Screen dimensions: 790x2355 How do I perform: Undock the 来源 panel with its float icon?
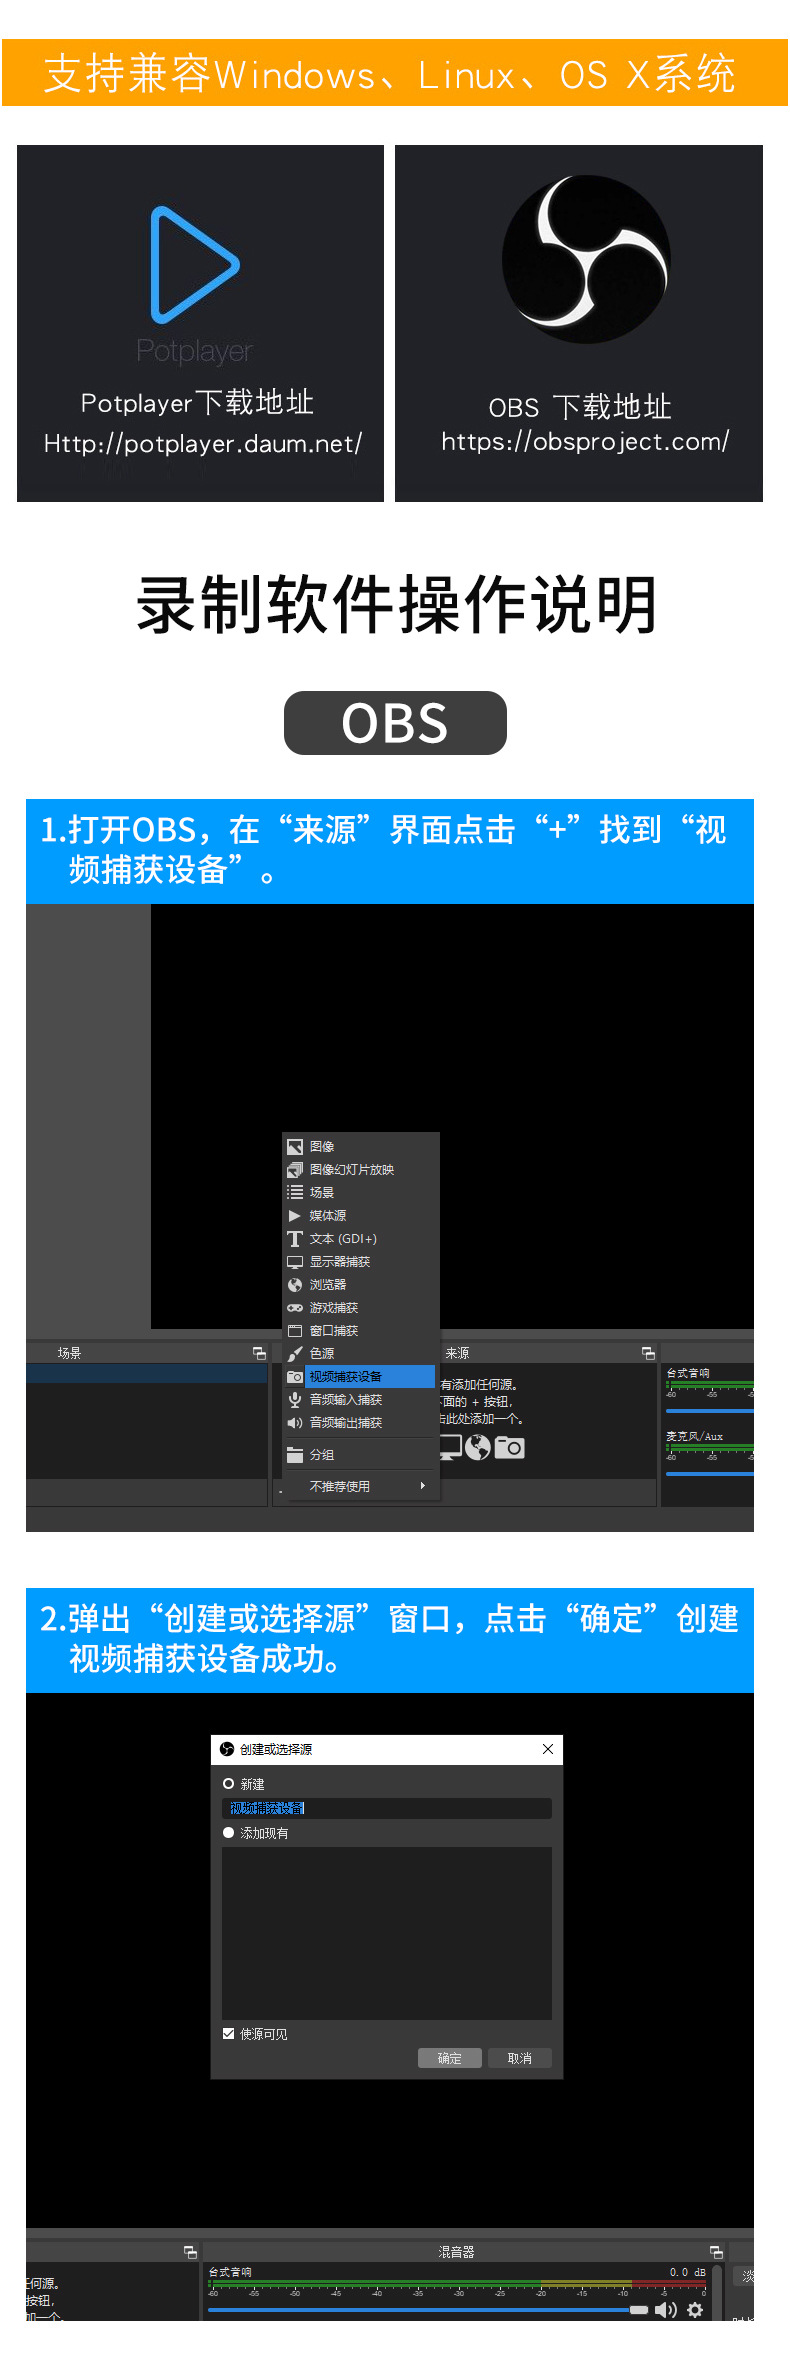[648, 1353]
